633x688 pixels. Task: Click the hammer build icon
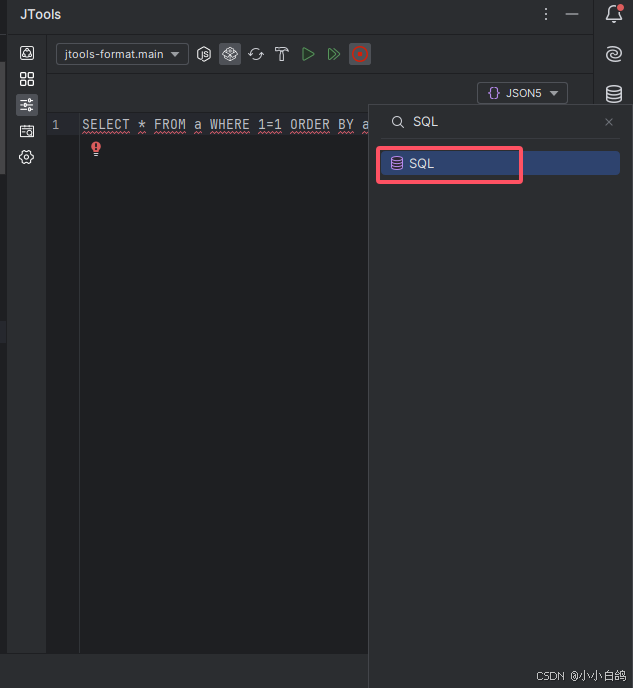click(x=282, y=54)
